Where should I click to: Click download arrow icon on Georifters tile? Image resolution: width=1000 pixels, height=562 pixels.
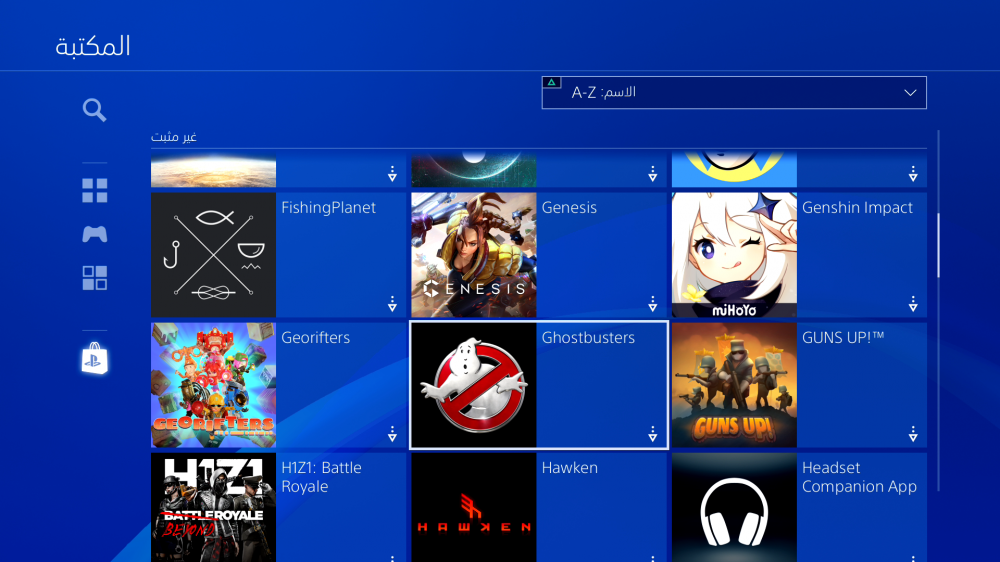click(392, 434)
